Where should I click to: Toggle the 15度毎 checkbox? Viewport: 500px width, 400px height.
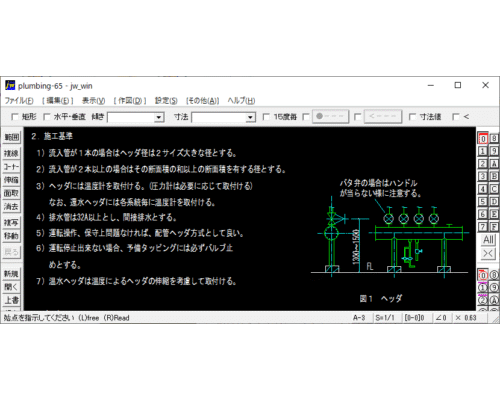point(266,117)
